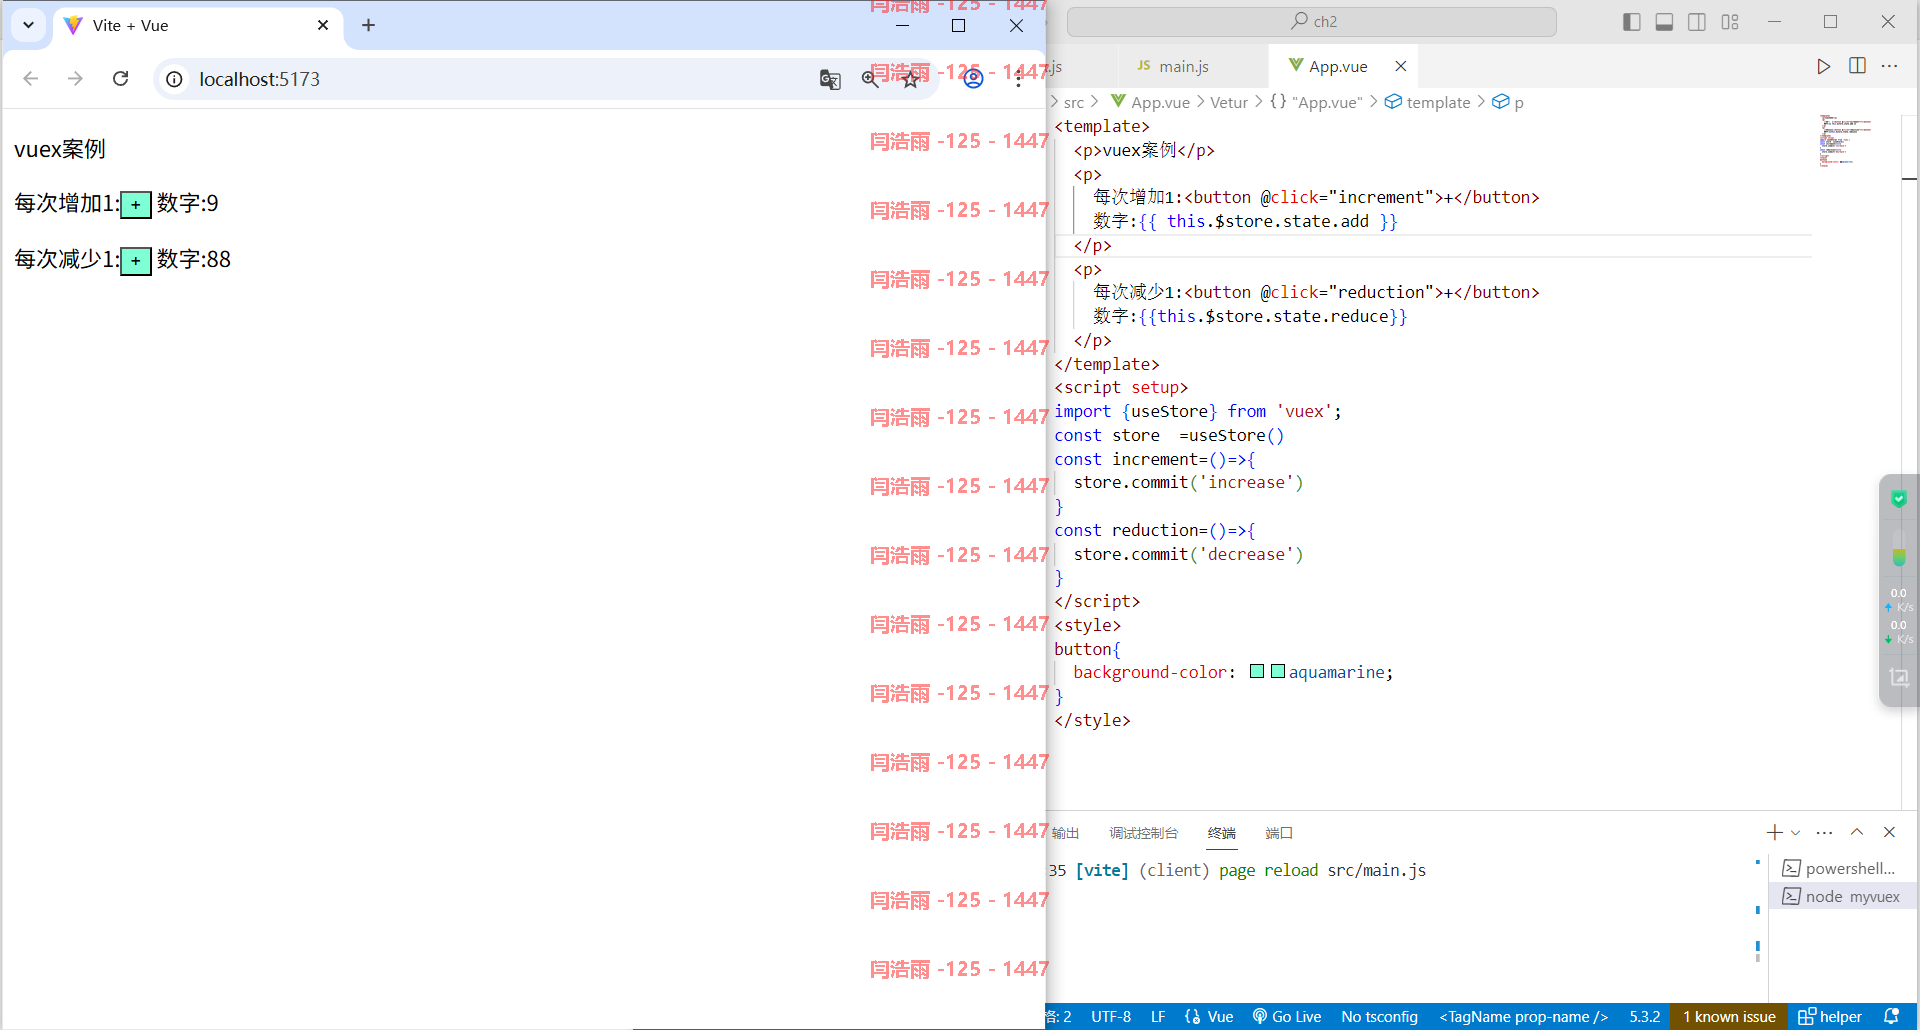Click the browser forward arrow
Image resolution: width=1920 pixels, height=1030 pixels.
coord(75,79)
